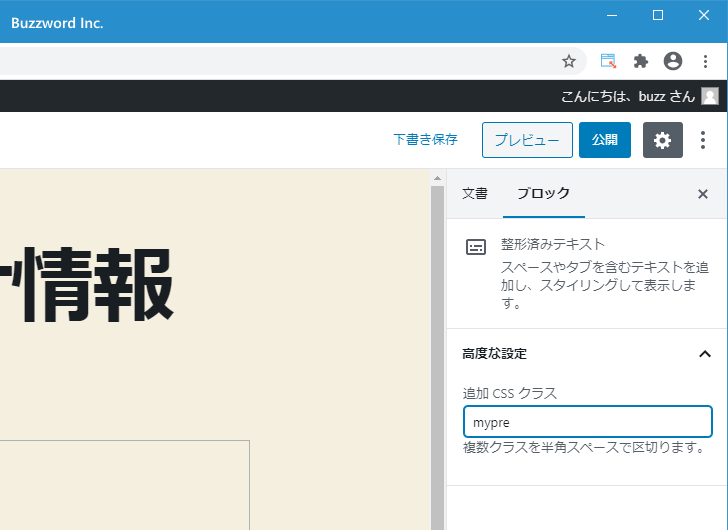Maximize the Buzzword Inc. window
This screenshot has width=728, height=530.
[658, 15]
